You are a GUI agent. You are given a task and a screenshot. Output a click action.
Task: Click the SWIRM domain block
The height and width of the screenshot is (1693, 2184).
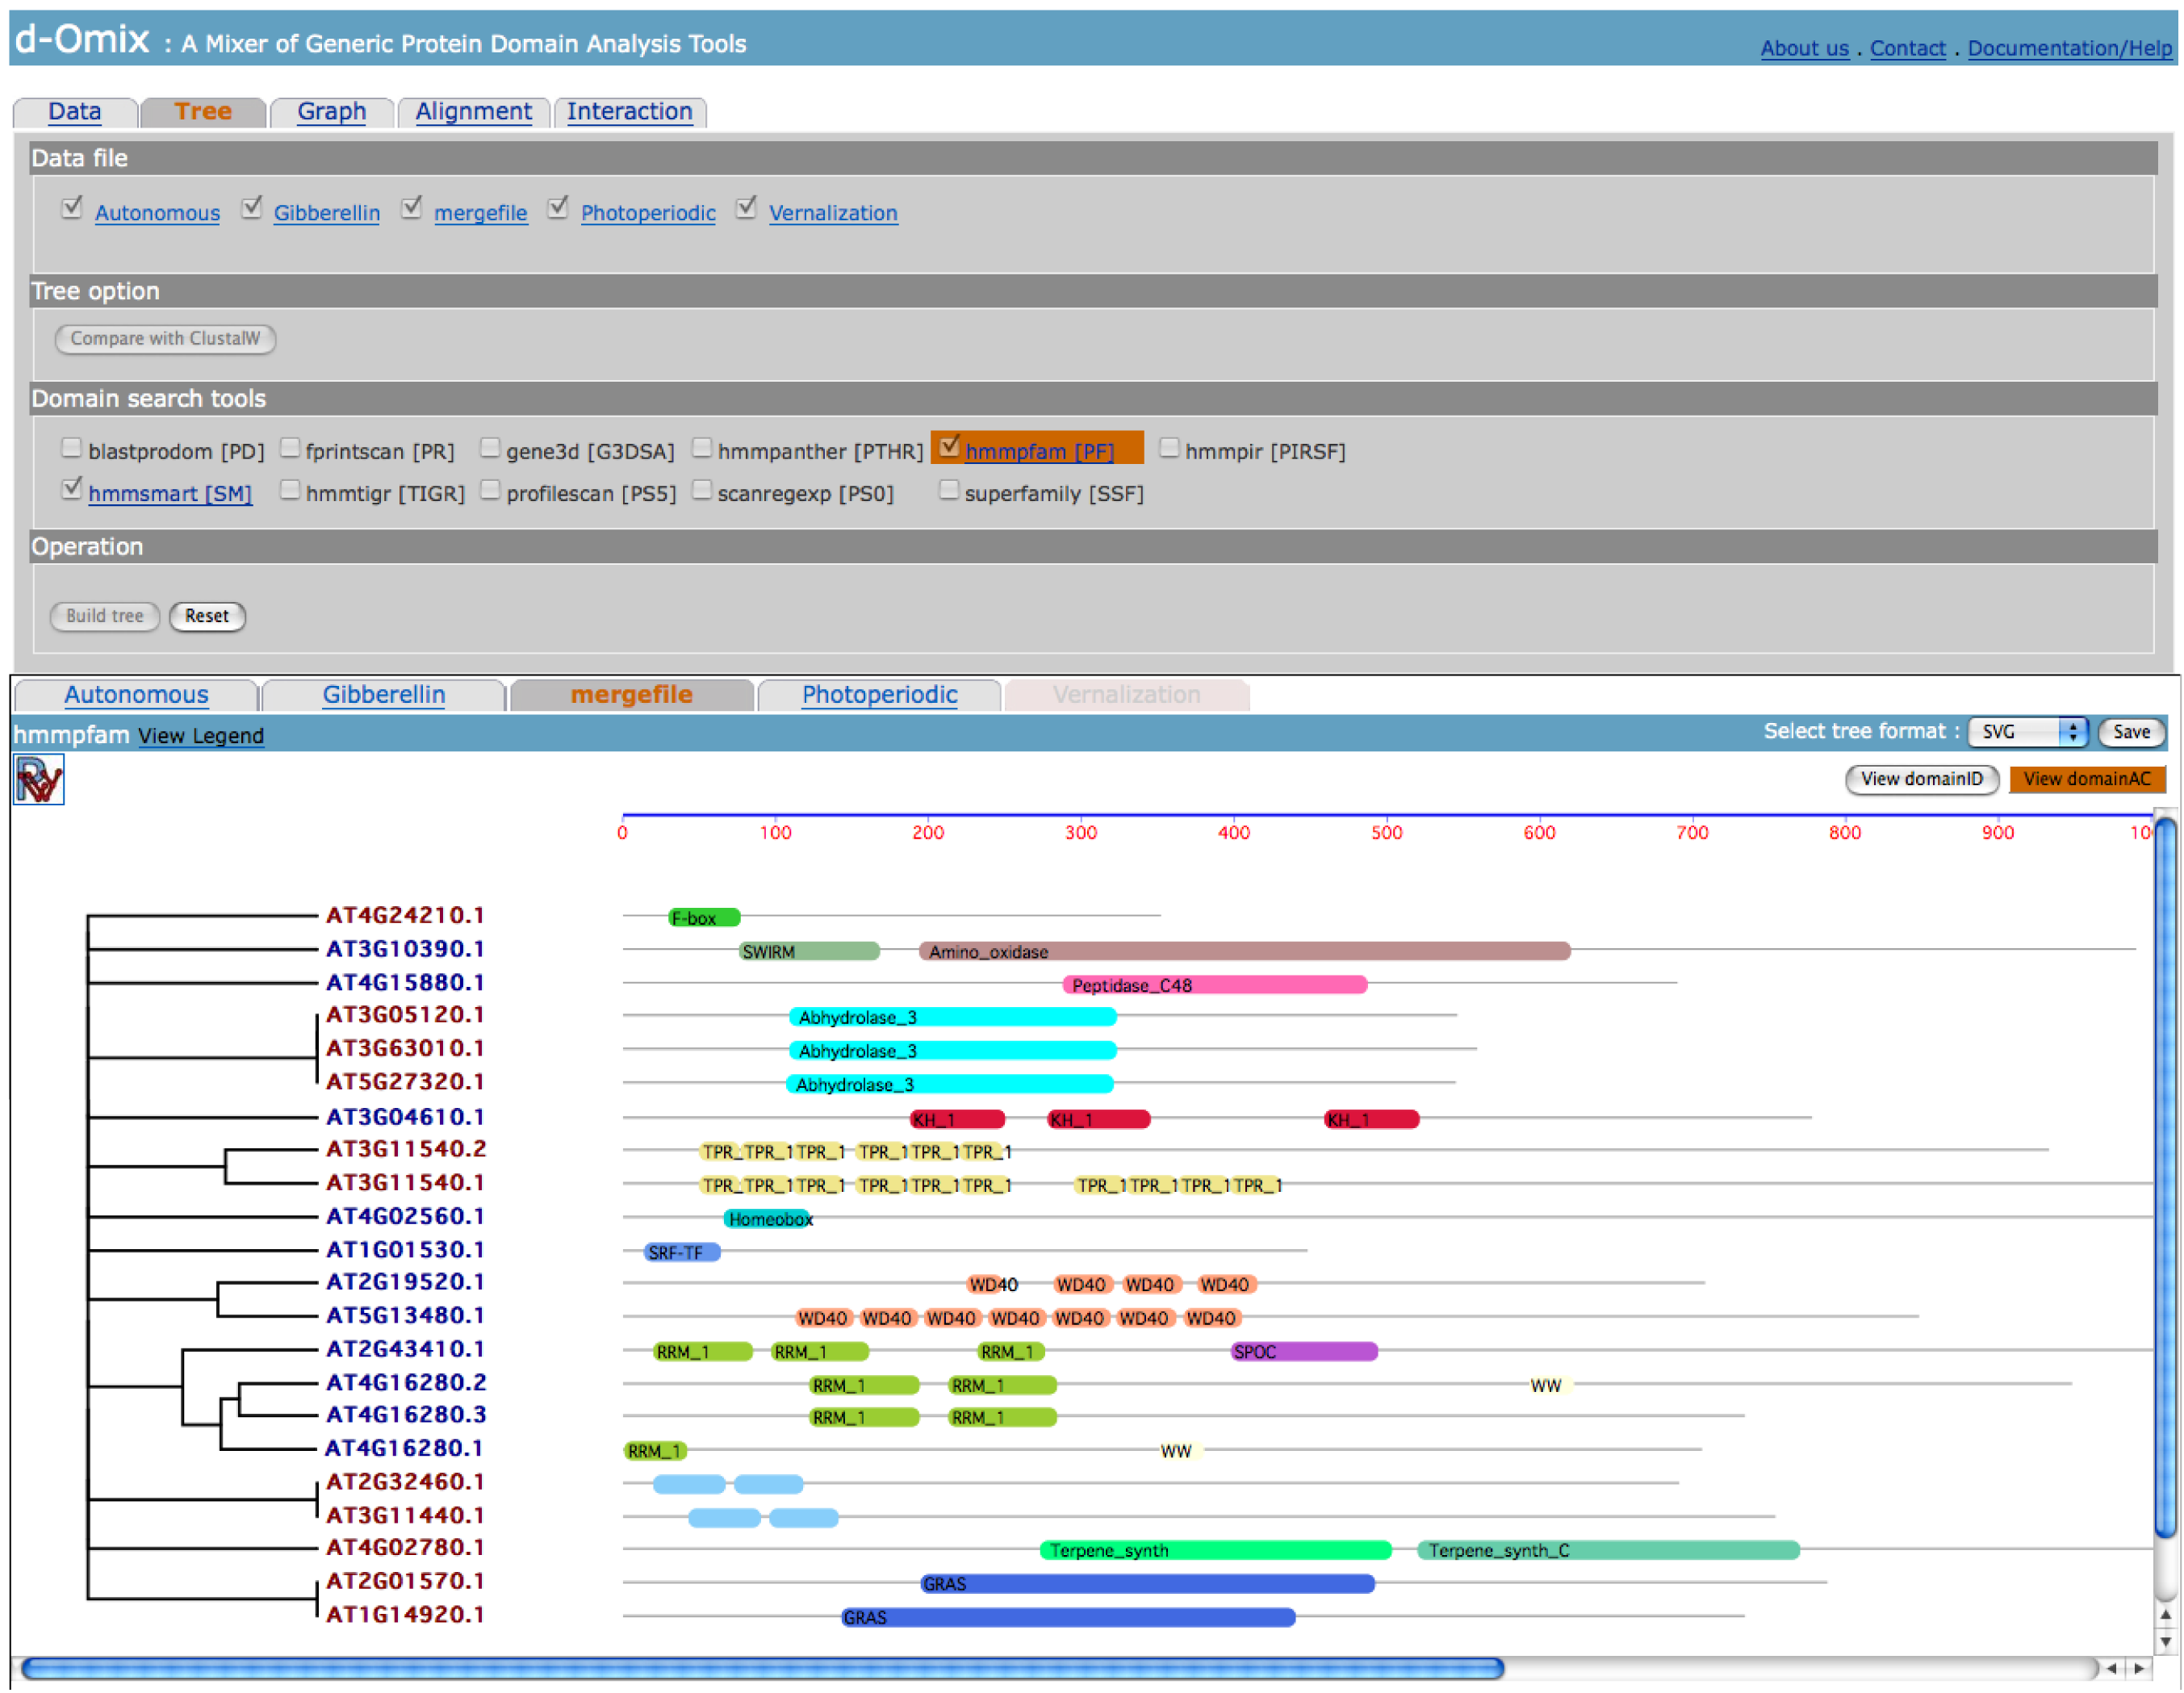[810, 952]
